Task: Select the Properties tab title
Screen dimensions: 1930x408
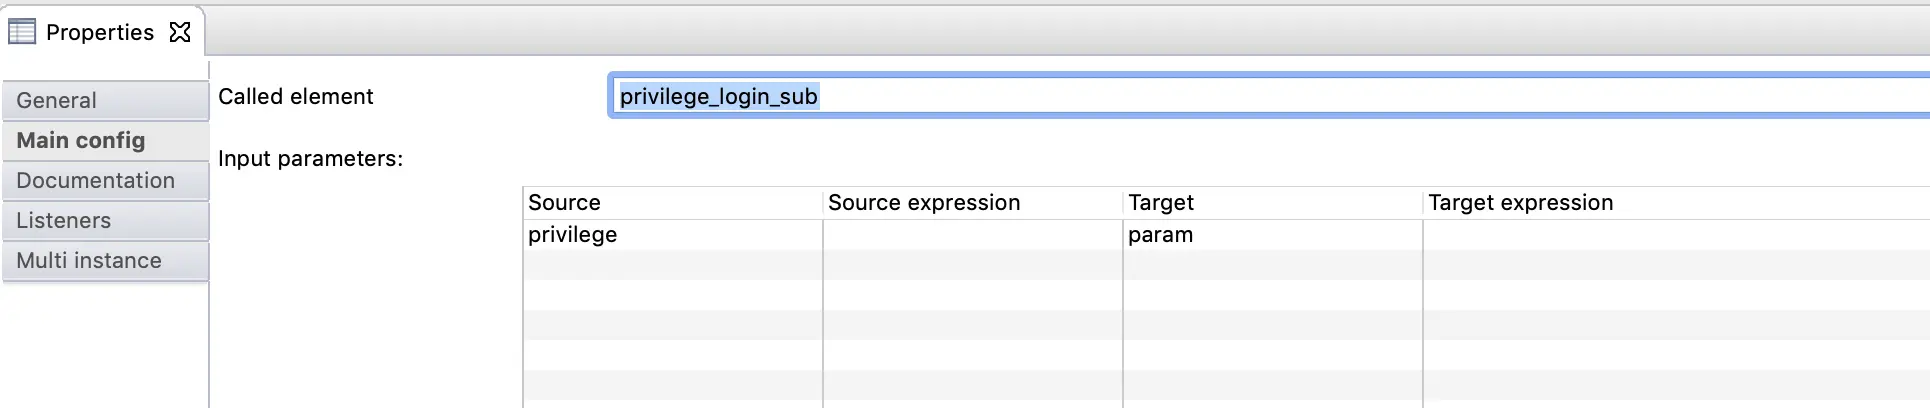Action: click(100, 32)
